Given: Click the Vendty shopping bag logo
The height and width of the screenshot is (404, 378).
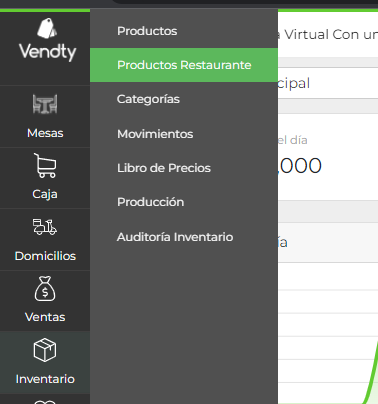Looking at the screenshot, I should (47, 28).
